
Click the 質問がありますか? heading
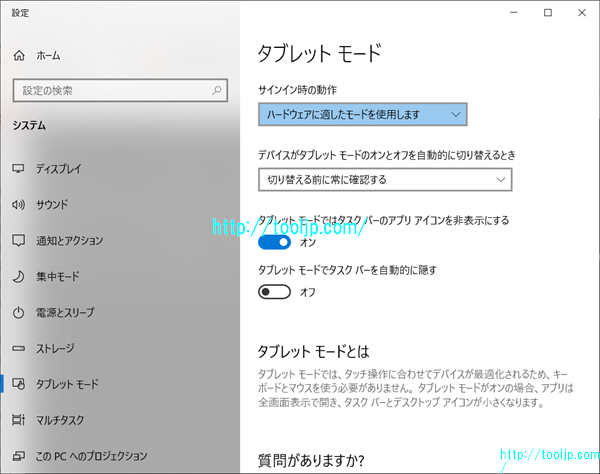(311, 460)
